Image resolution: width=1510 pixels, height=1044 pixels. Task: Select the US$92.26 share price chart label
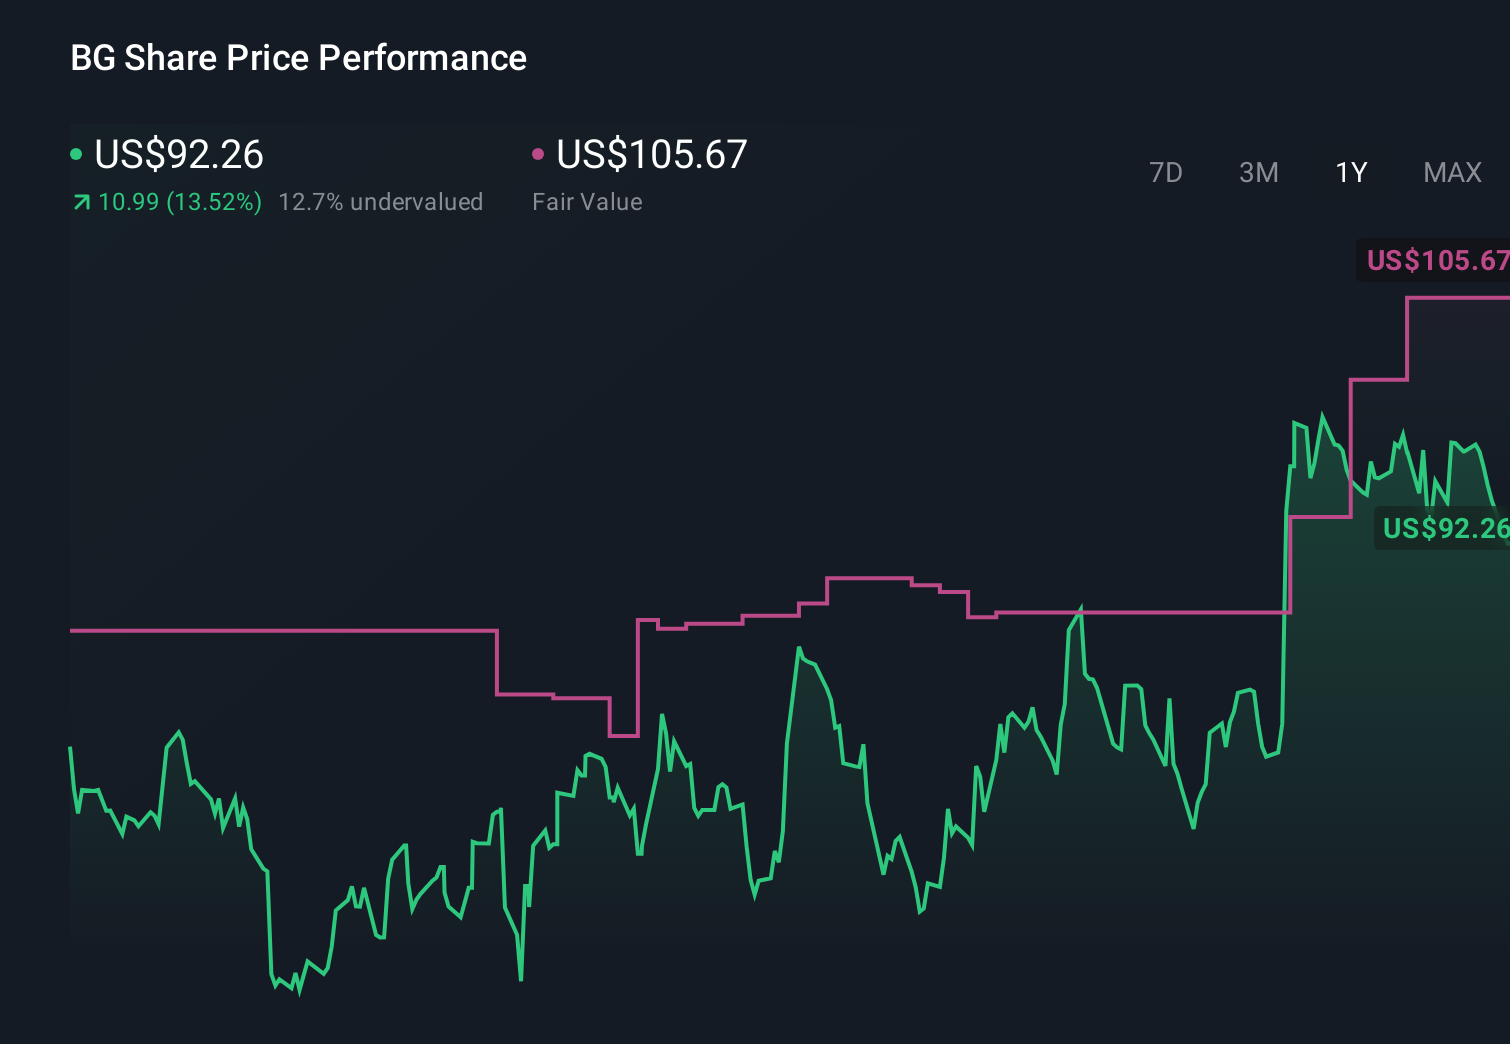click(1443, 528)
